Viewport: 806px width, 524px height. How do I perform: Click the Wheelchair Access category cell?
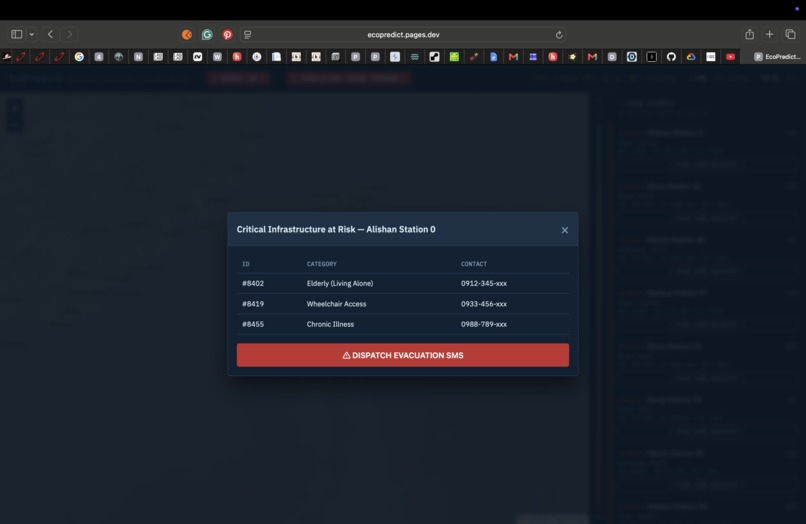click(336, 304)
